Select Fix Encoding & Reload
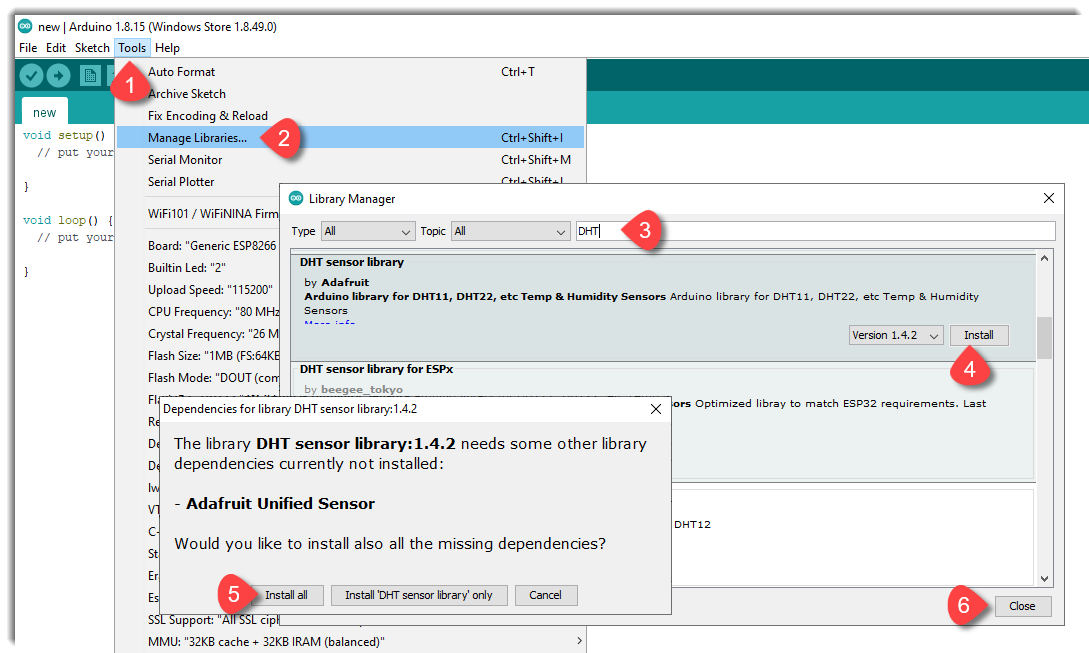 [x=350, y=116]
